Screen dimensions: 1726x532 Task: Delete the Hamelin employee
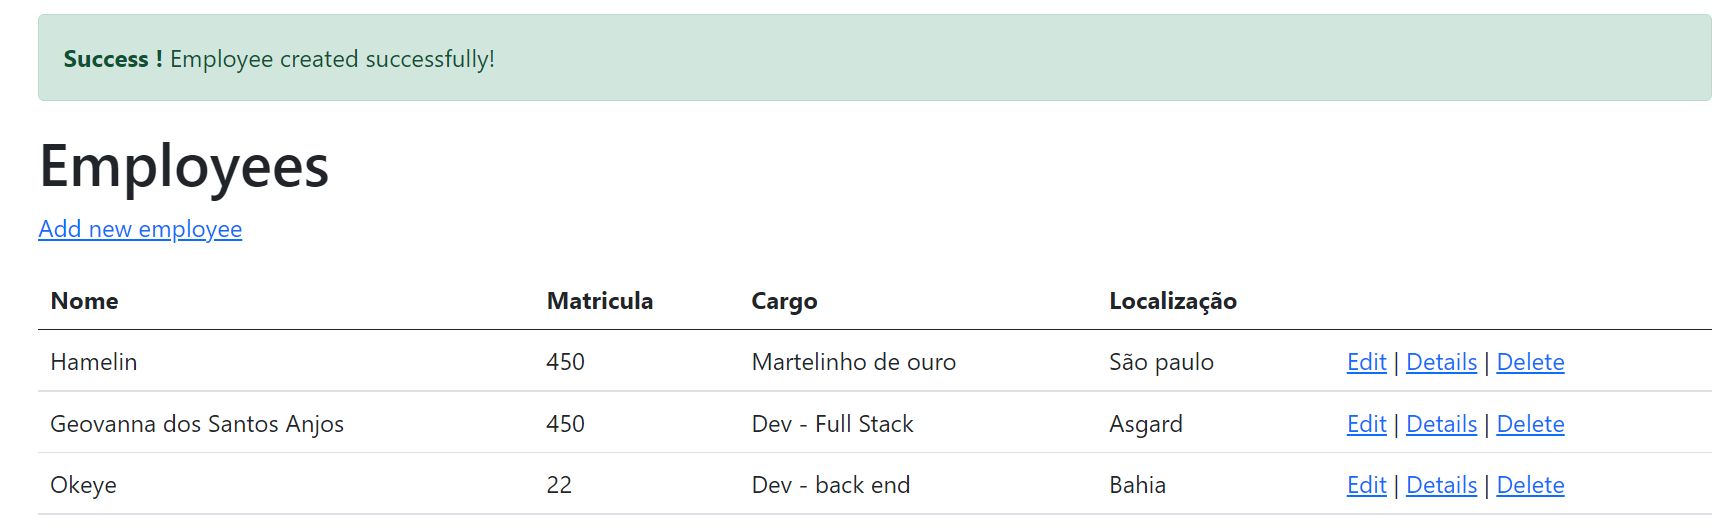[x=1530, y=362]
